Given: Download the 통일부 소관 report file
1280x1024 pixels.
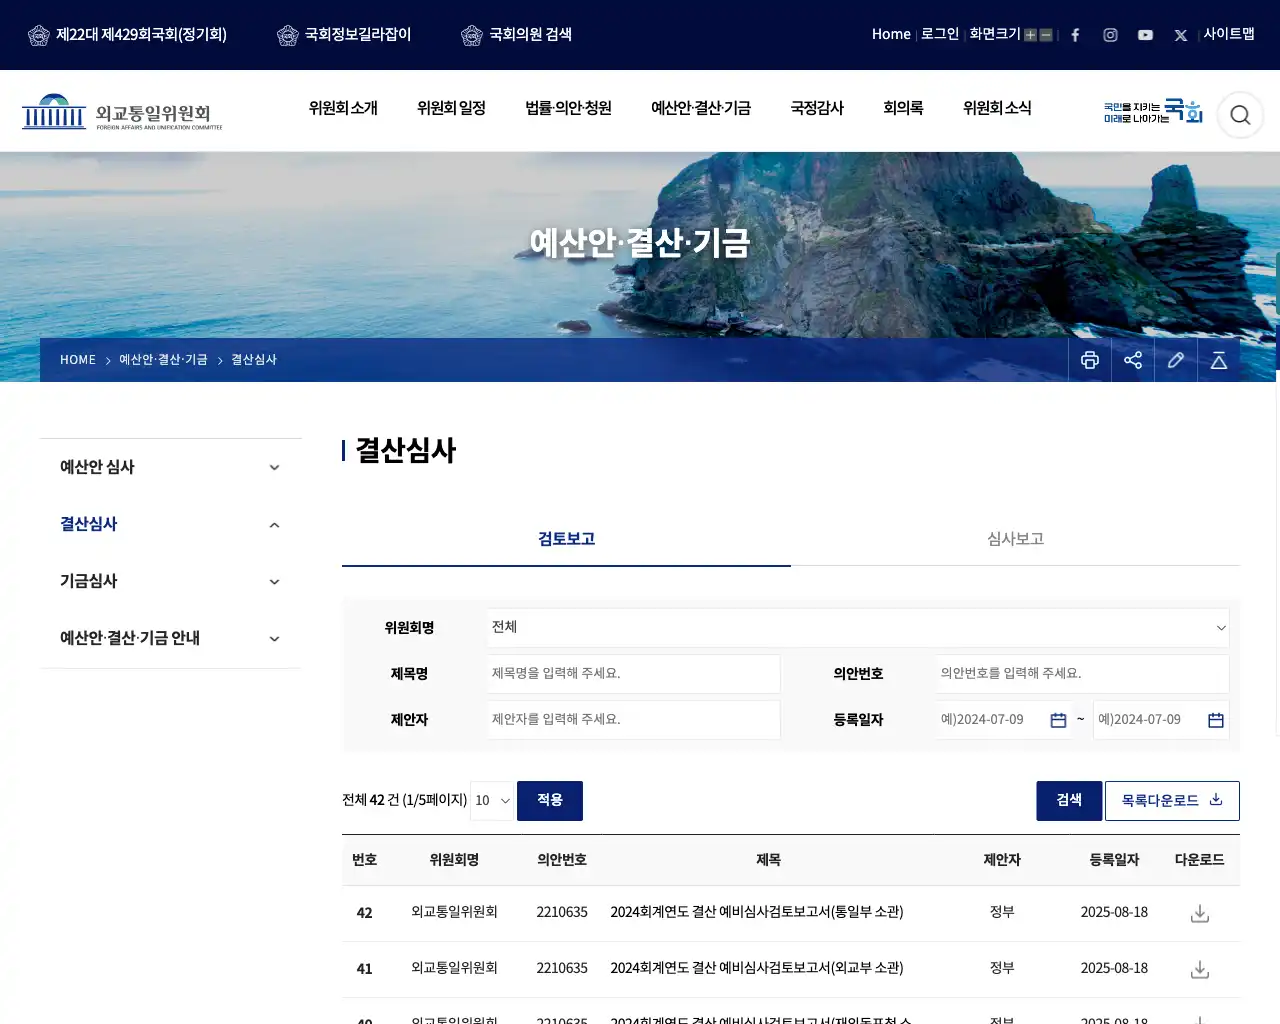Looking at the screenshot, I should [x=1200, y=913].
